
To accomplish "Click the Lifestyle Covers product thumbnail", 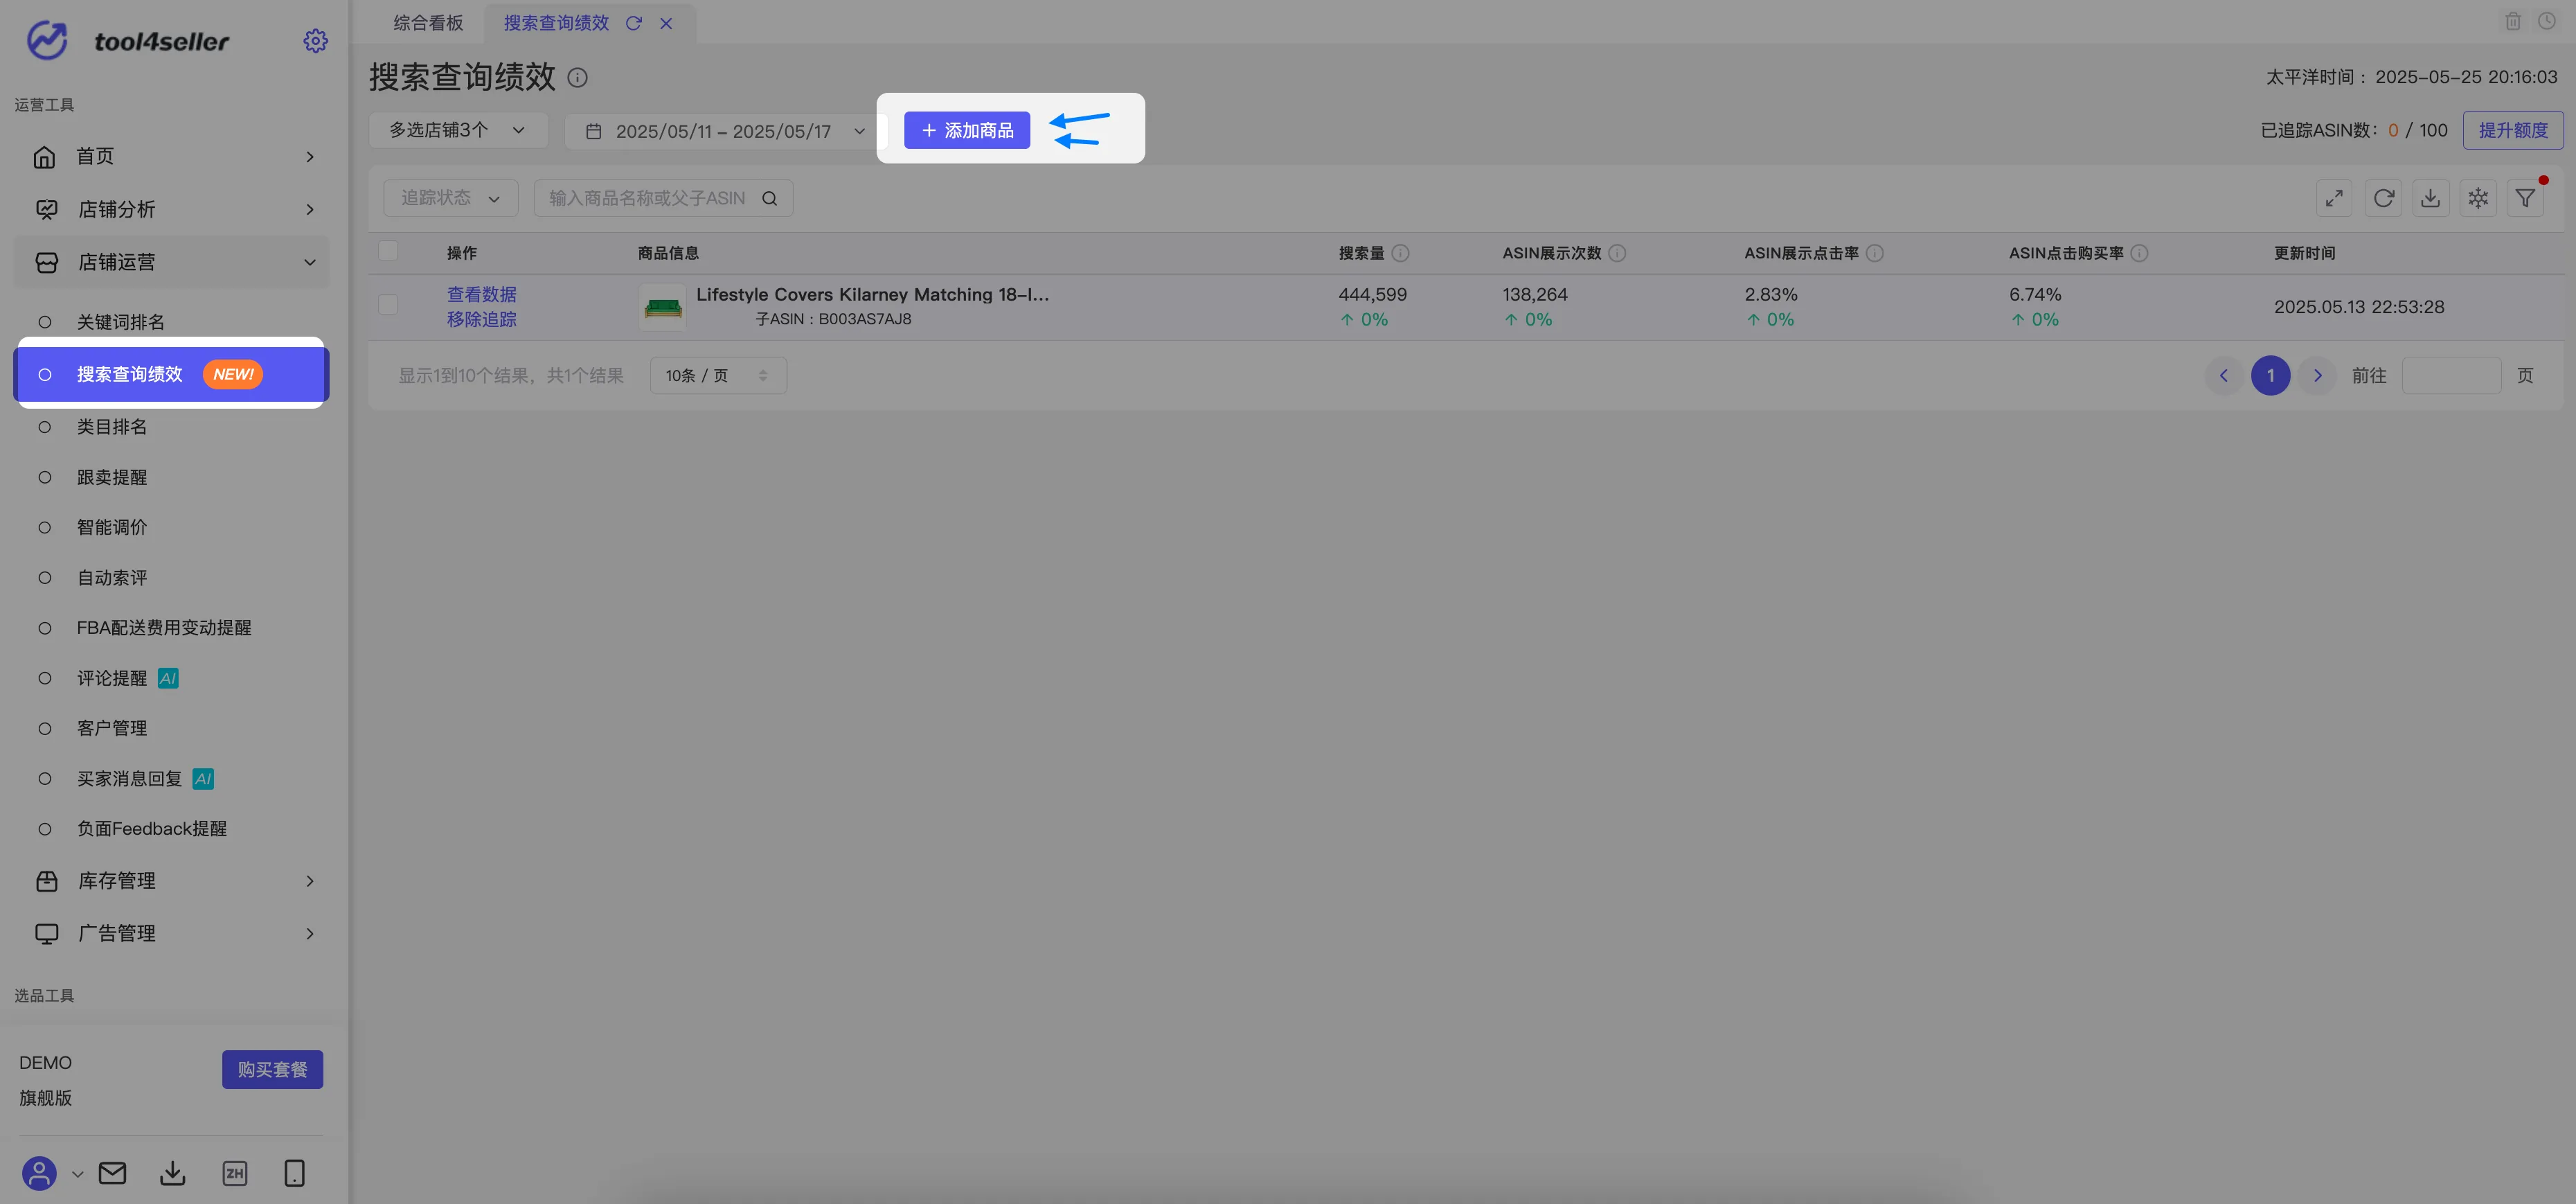I will pyautogui.click(x=662, y=307).
